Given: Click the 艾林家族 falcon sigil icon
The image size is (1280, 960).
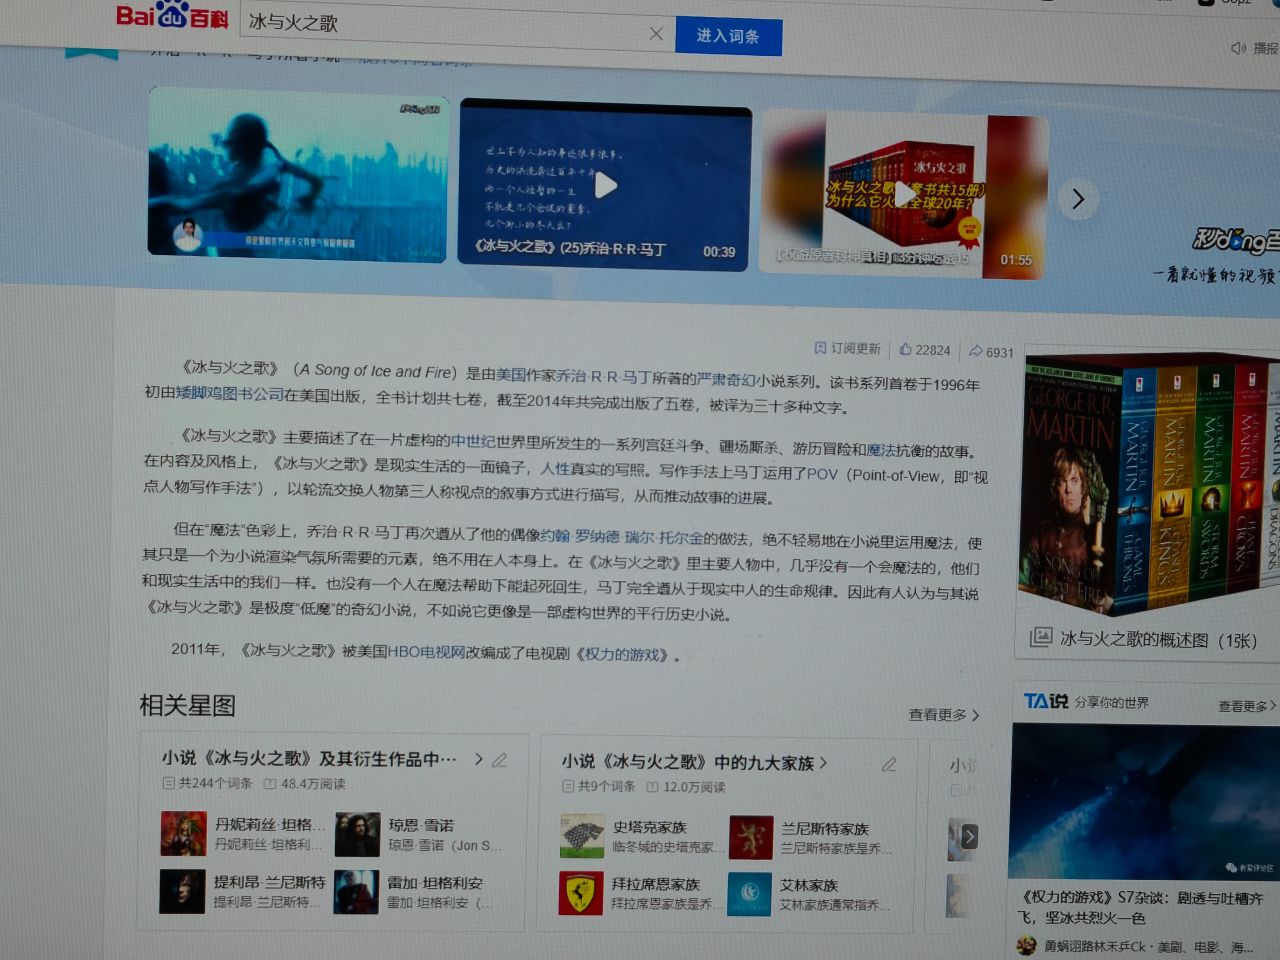Looking at the screenshot, I should click(x=750, y=895).
